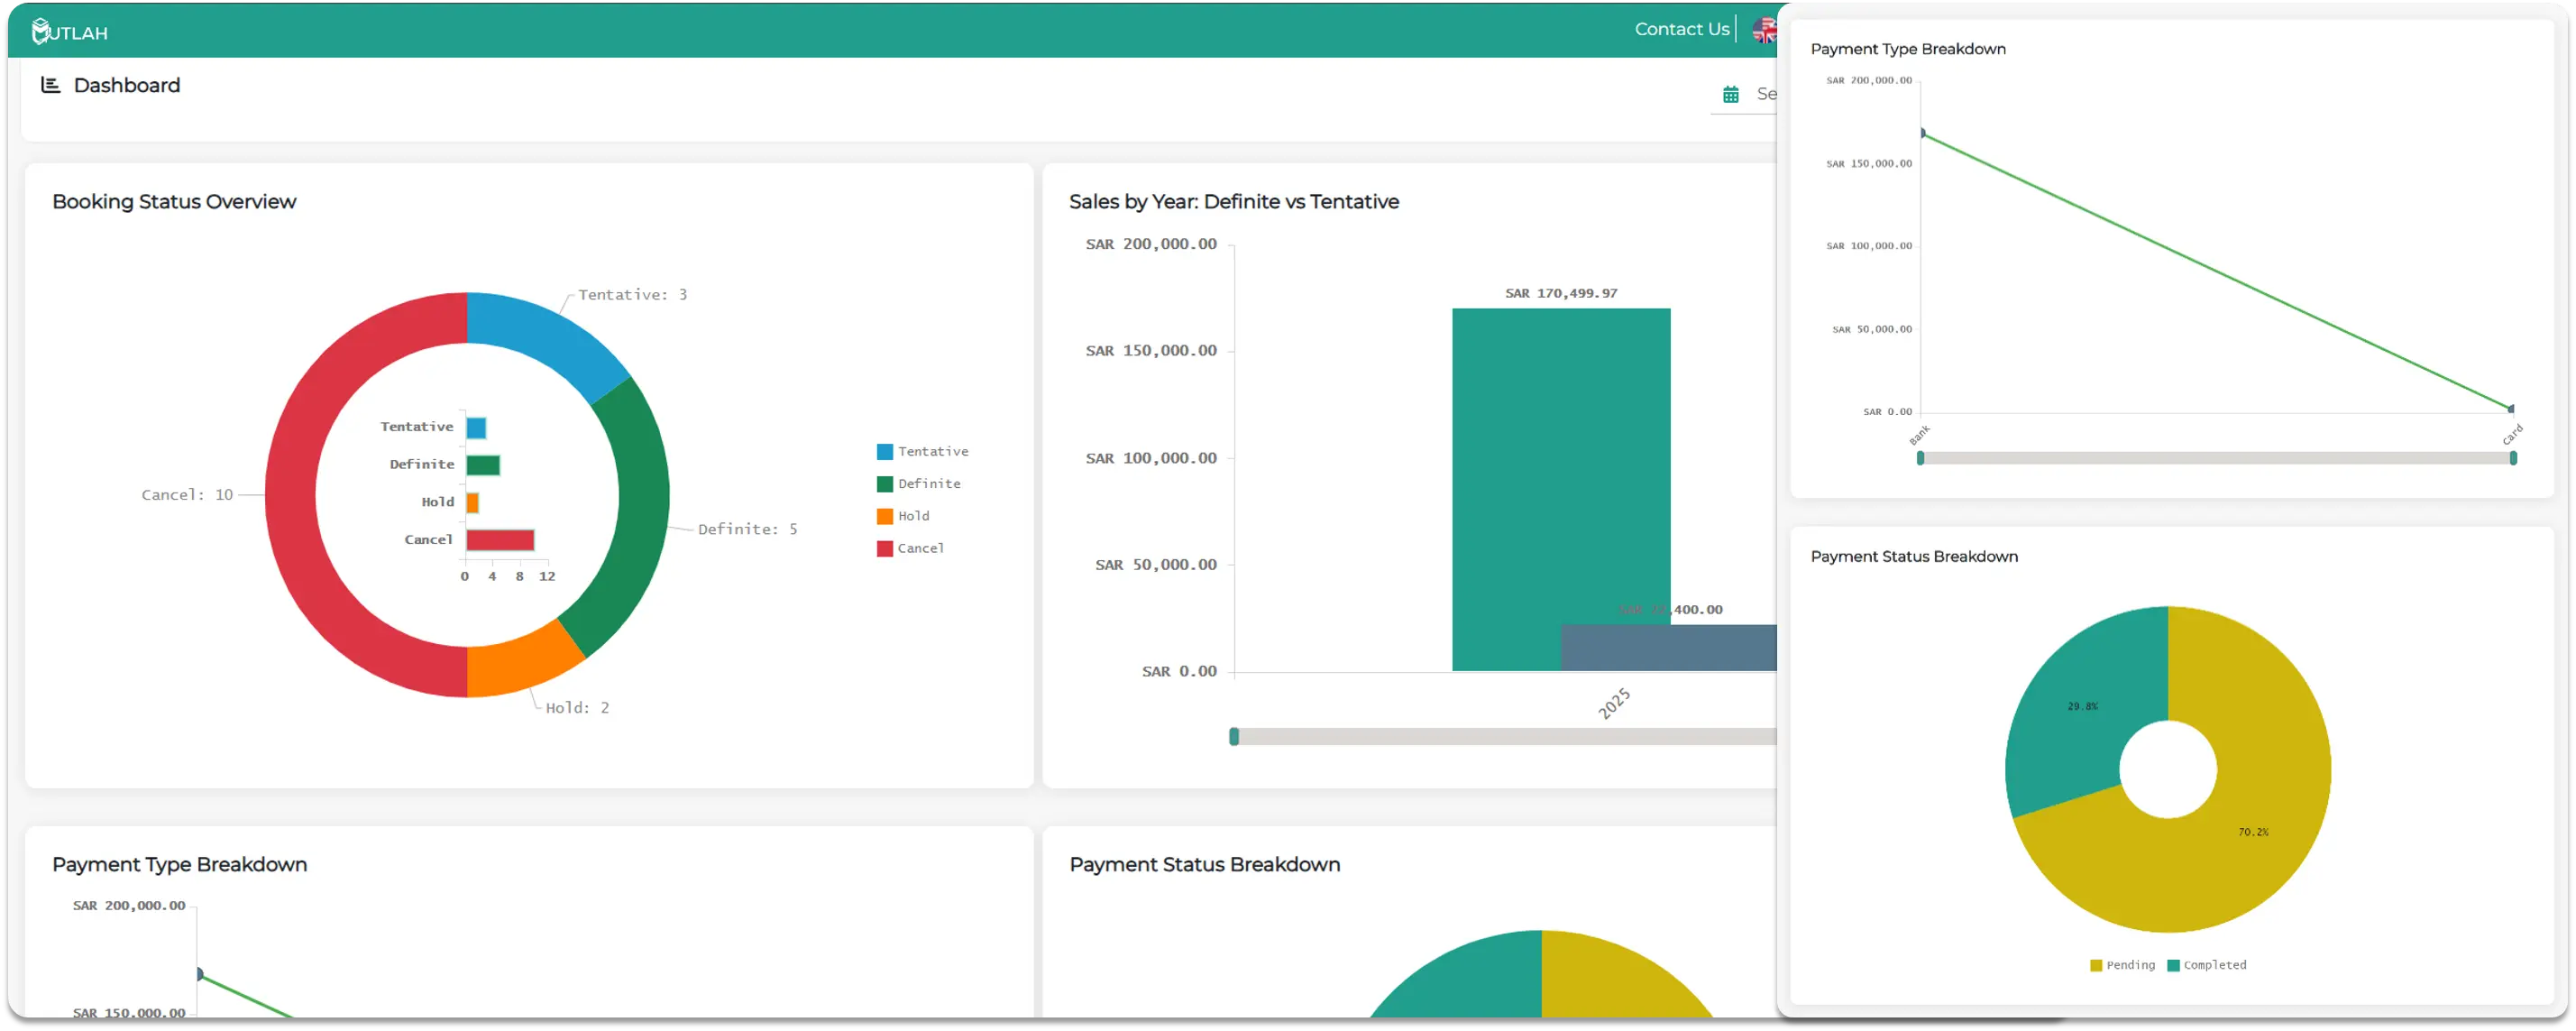The width and height of the screenshot is (2576, 1031).
Task: Toggle the Completed legend entry under the pie
Action: click(2206, 965)
